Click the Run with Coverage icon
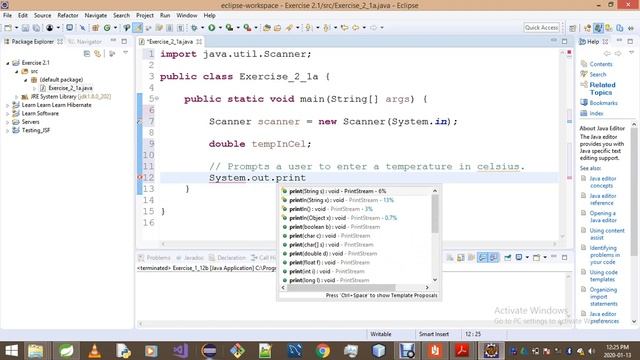This screenshot has height=360, width=640. pos(229,28)
